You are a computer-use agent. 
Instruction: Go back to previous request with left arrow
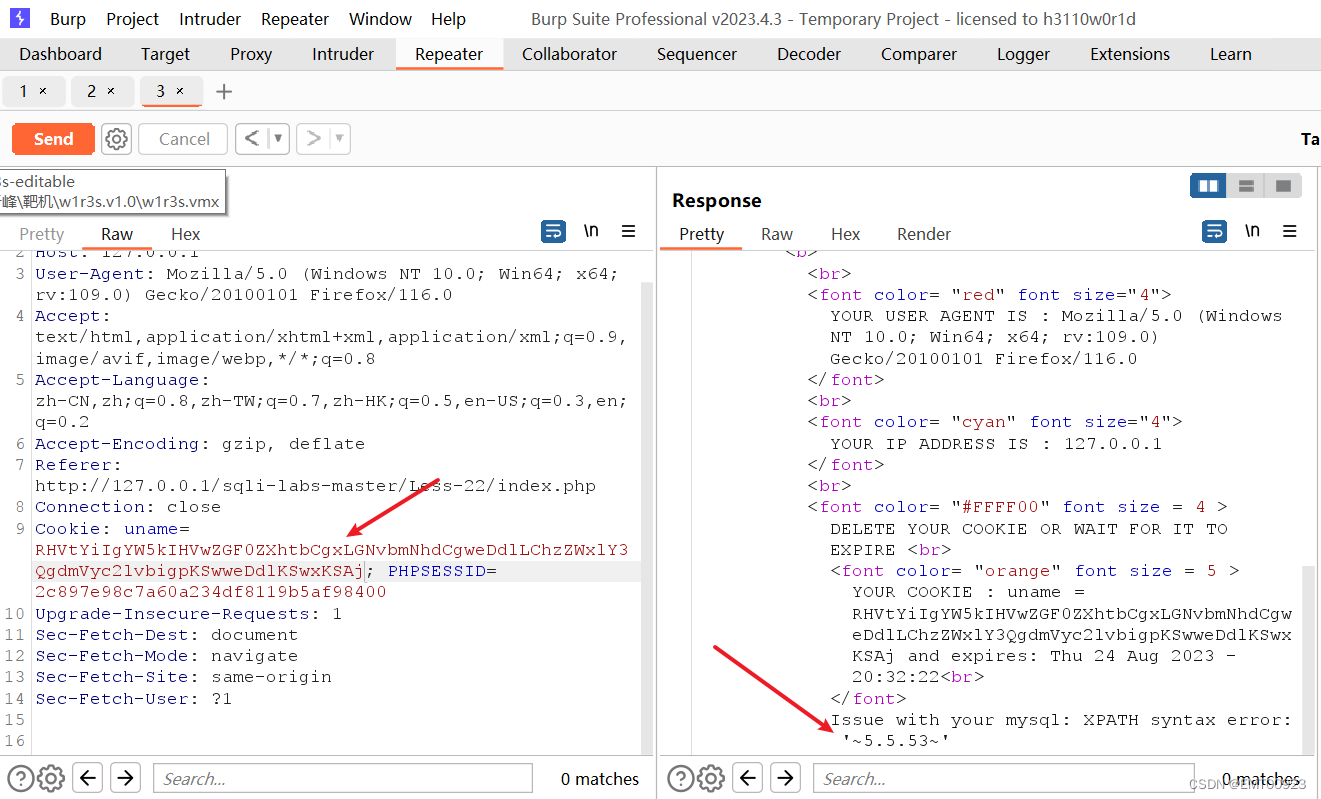[253, 139]
